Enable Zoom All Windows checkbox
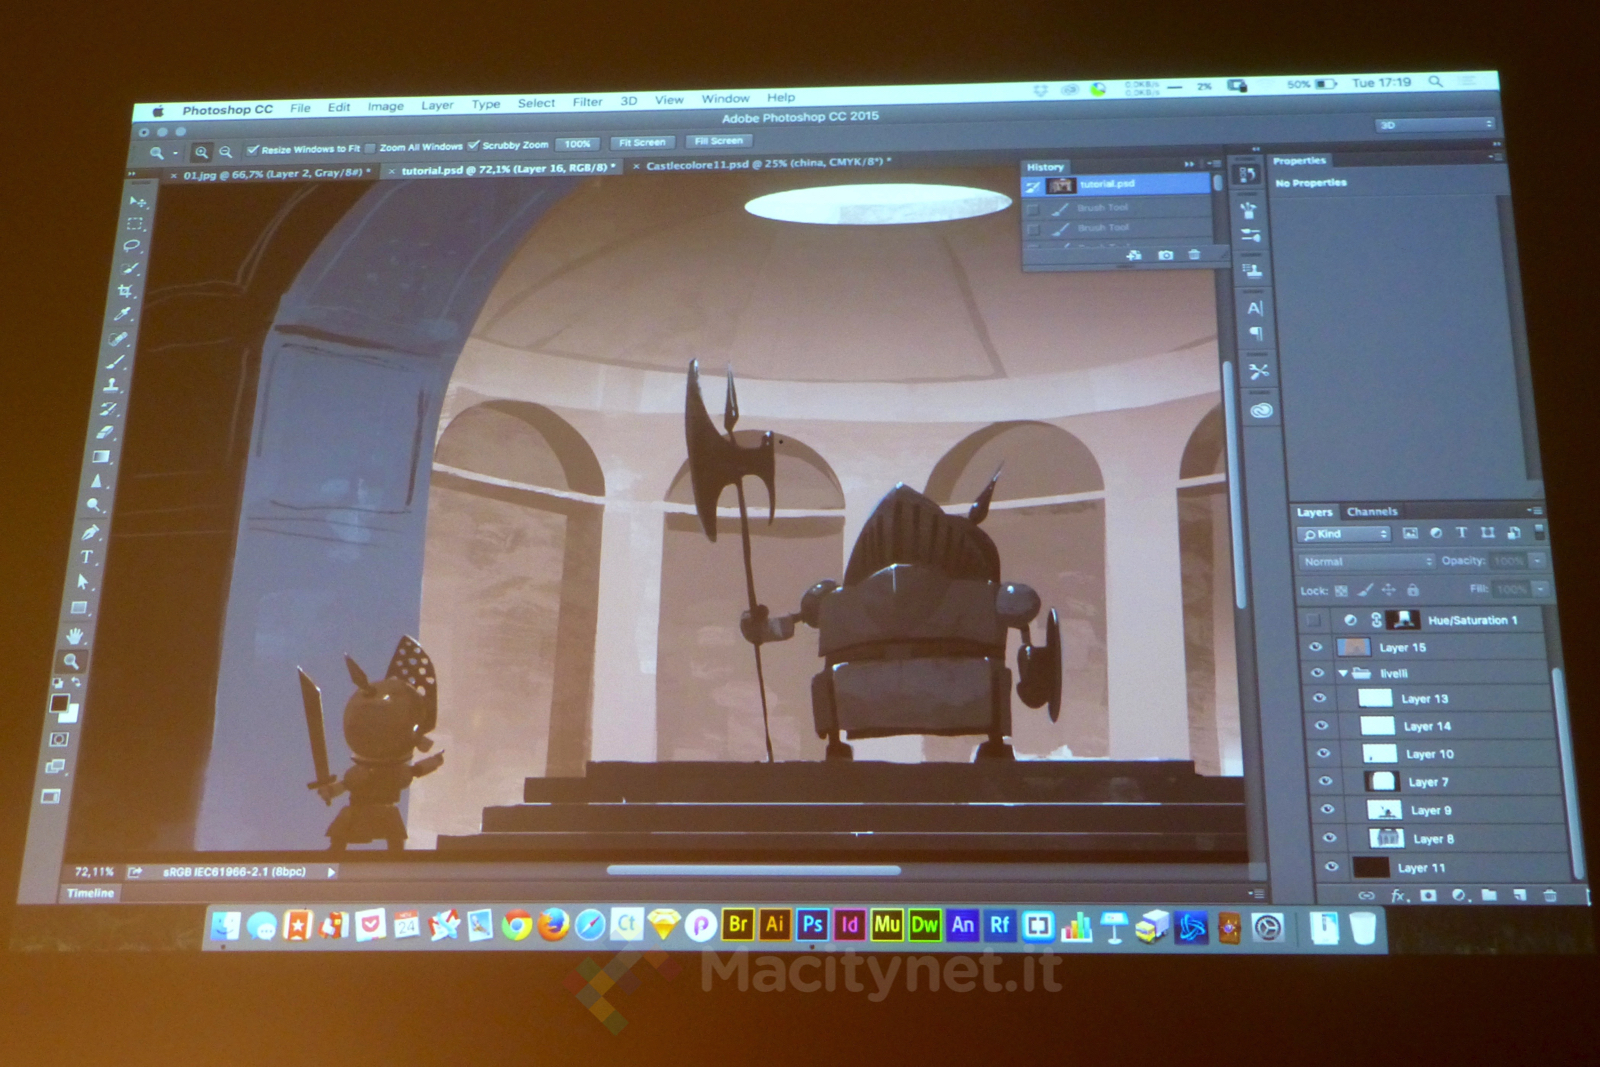The image size is (1600, 1067). (x=371, y=148)
